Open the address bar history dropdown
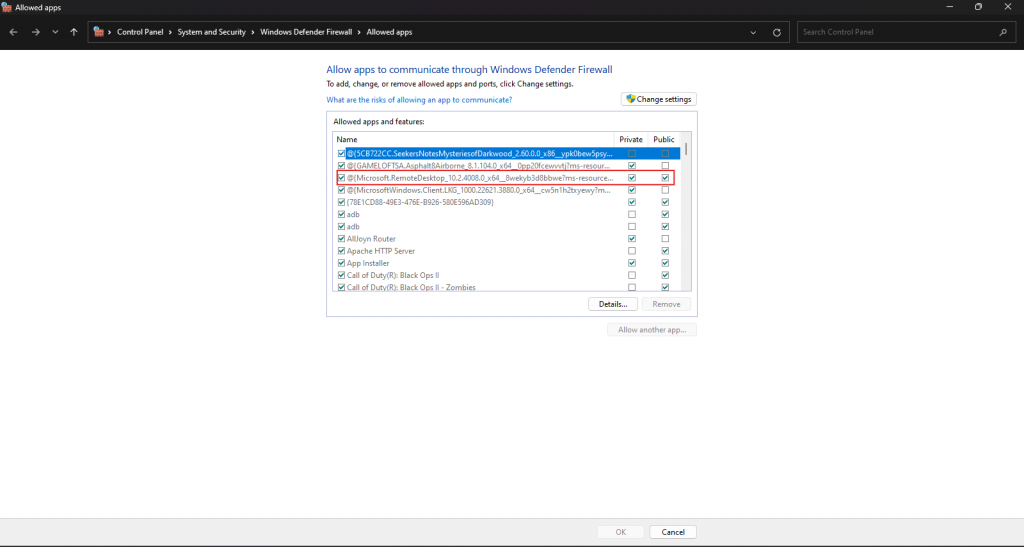 pos(753,32)
